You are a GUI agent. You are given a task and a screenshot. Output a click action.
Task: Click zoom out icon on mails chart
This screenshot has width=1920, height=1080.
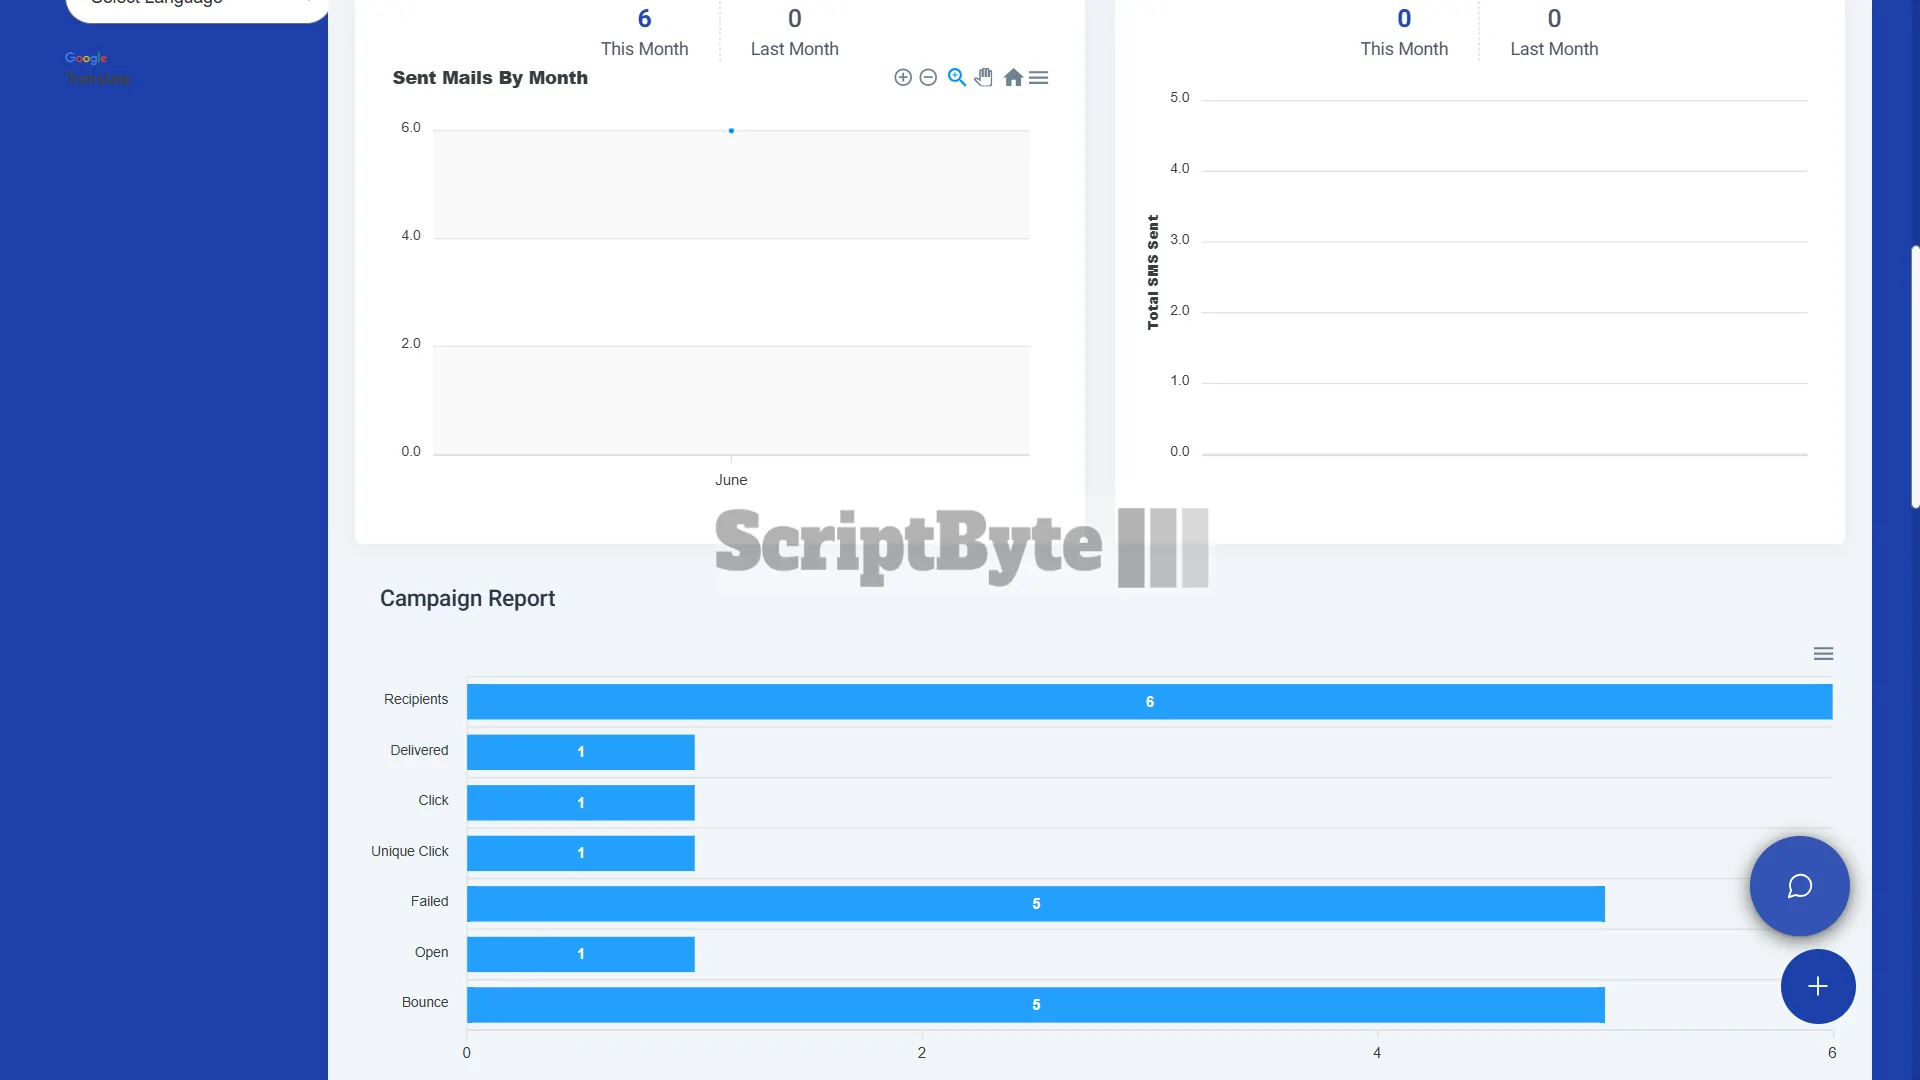[x=928, y=78]
